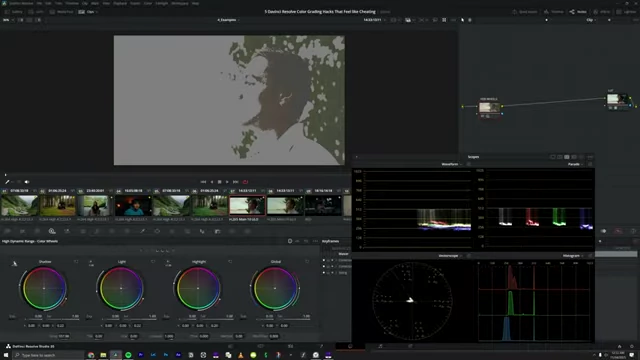Open the Edit menu

click(x=48, y=3)
